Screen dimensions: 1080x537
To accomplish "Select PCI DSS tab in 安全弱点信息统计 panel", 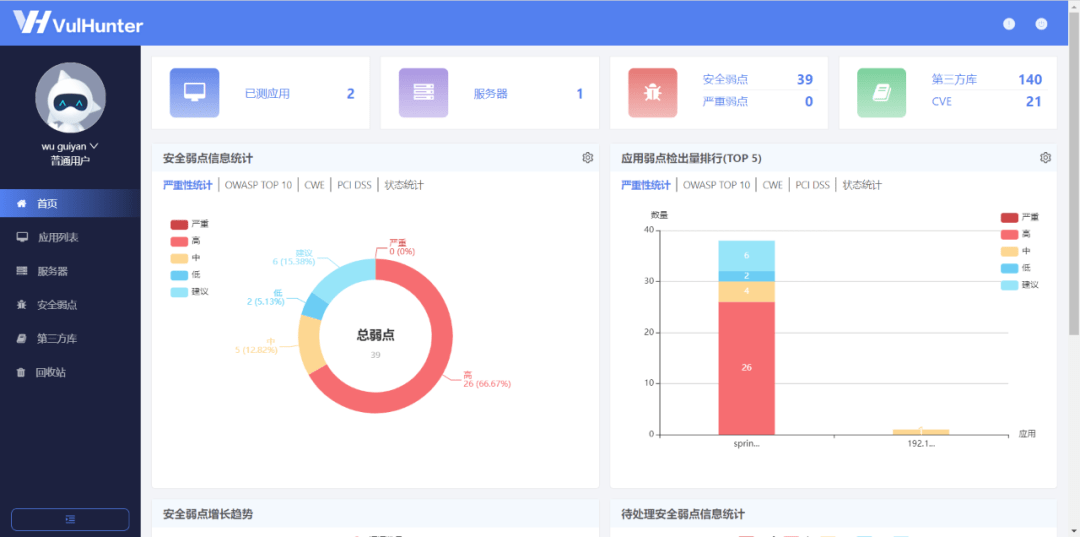I will [354, 185].
